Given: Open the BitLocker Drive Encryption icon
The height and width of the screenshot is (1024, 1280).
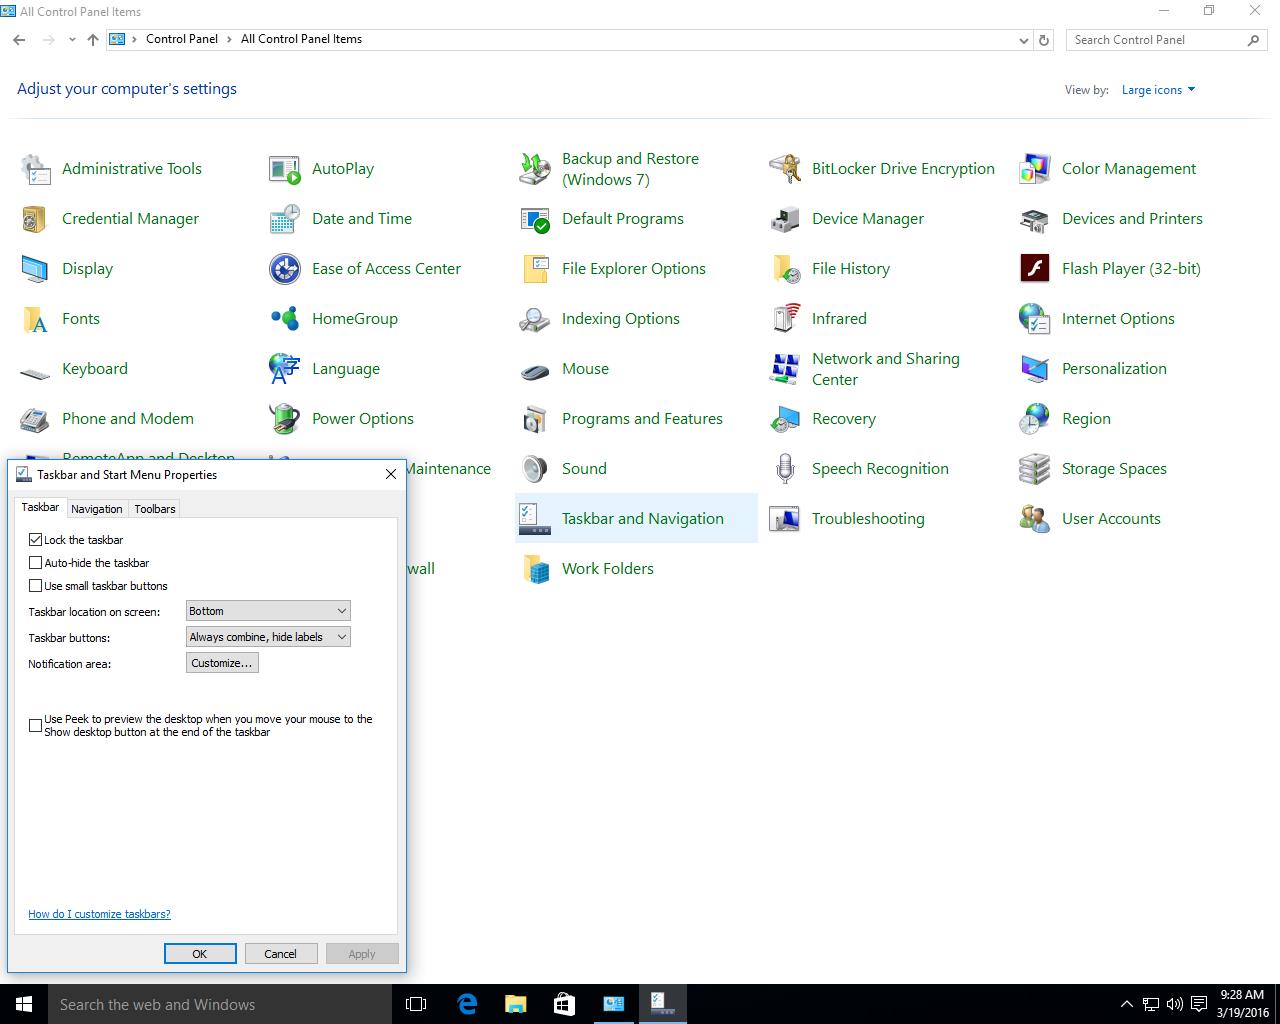Looking at the screenshot, I should point(785,169).
